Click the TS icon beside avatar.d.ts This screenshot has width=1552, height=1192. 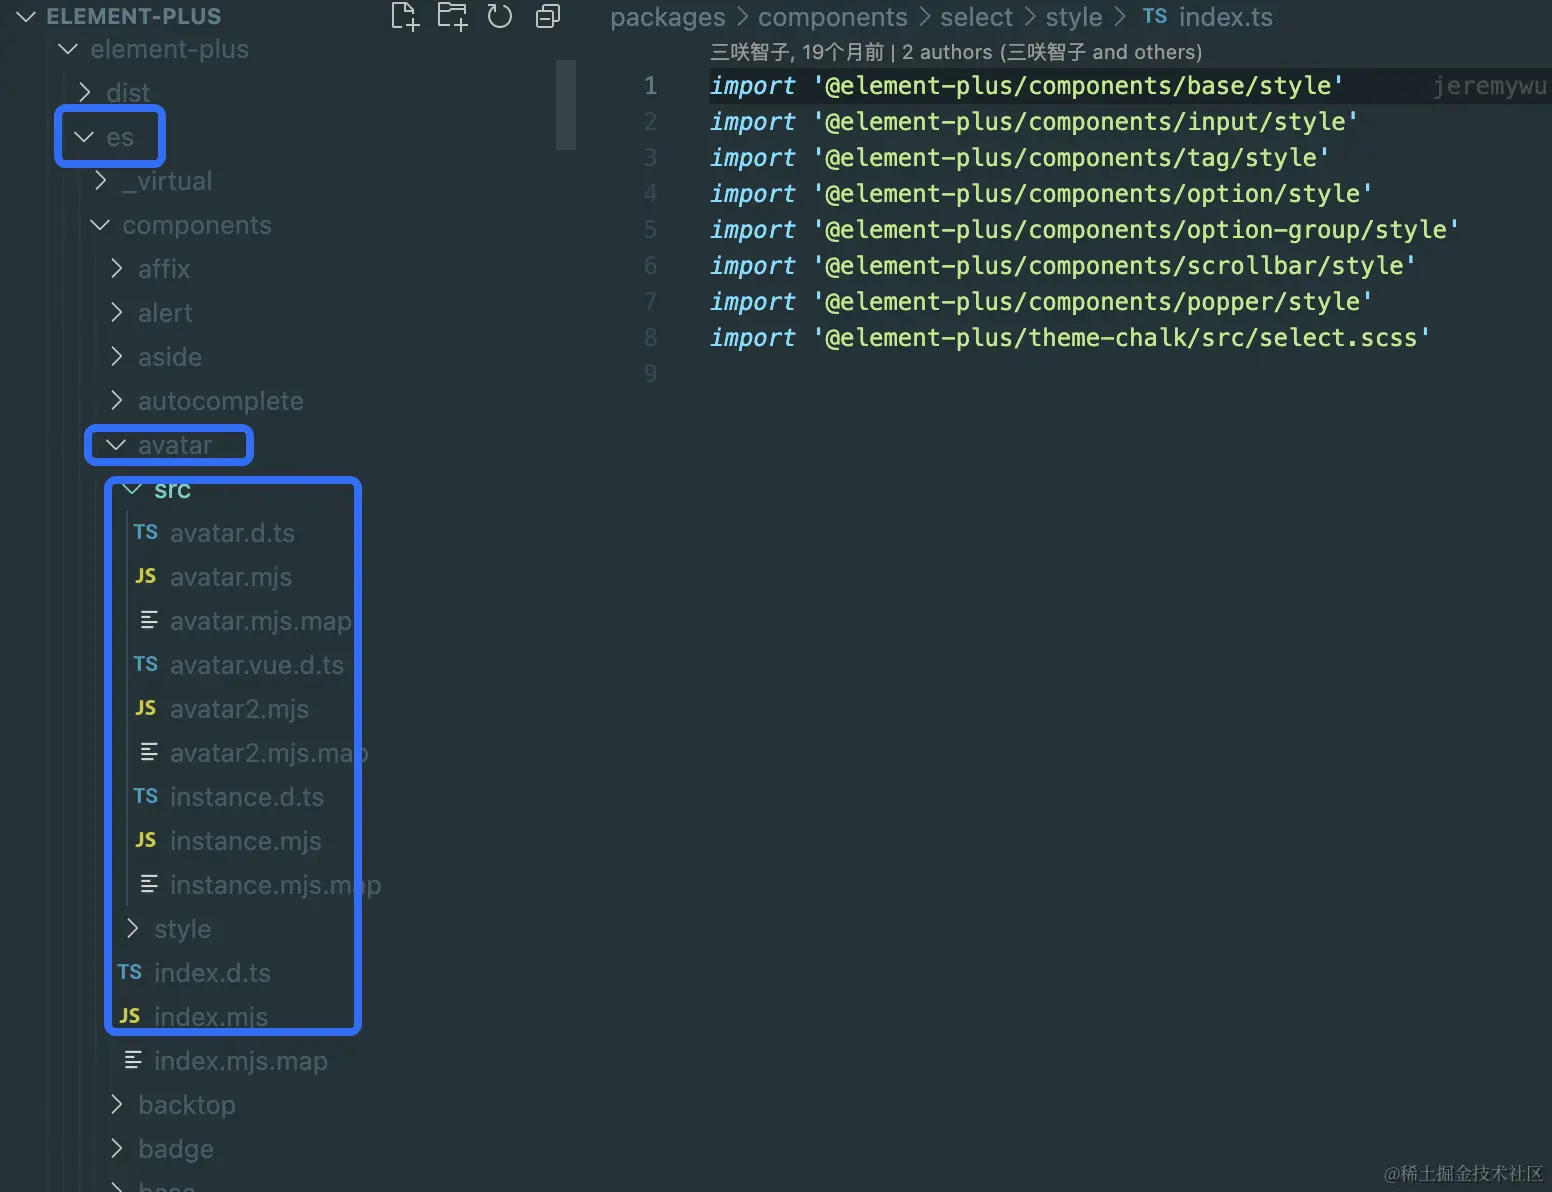tap(146, 532)
